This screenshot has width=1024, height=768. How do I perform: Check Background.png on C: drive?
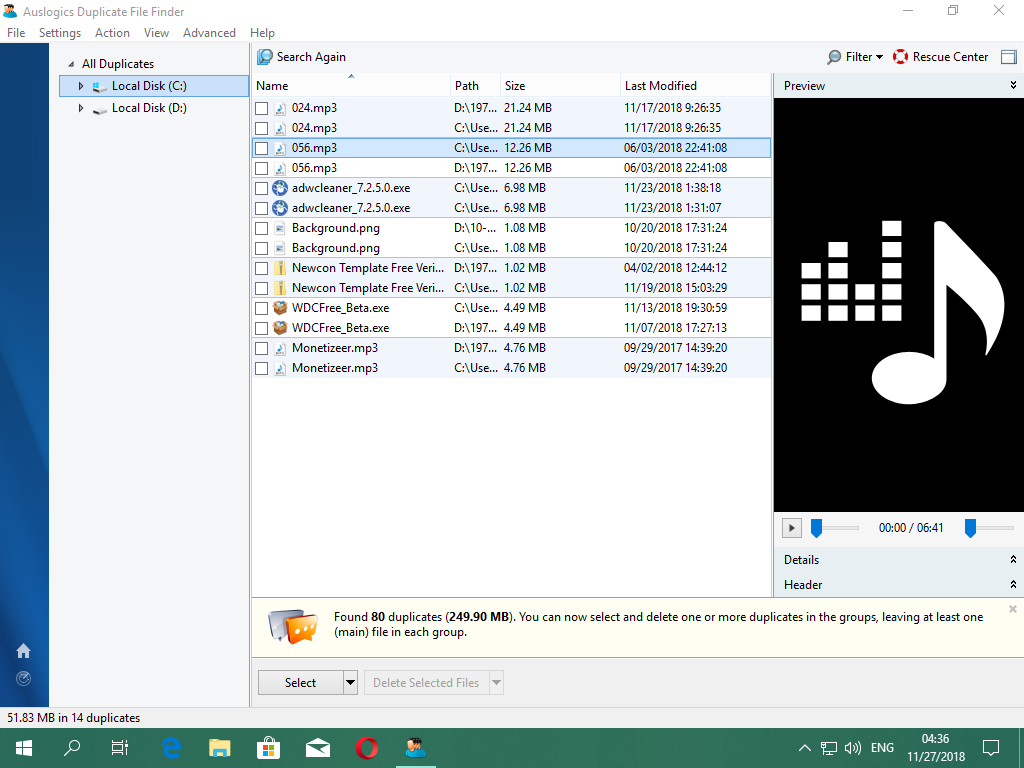click(x=261, y=248)
